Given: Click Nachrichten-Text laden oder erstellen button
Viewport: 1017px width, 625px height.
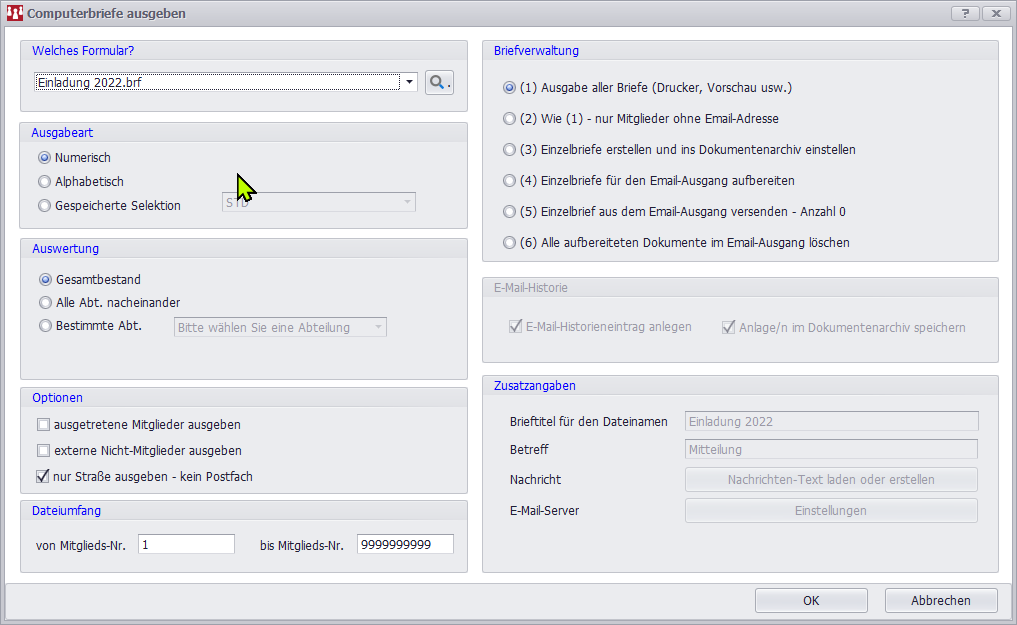Looking at the screenshot, I should pos(830,479).
